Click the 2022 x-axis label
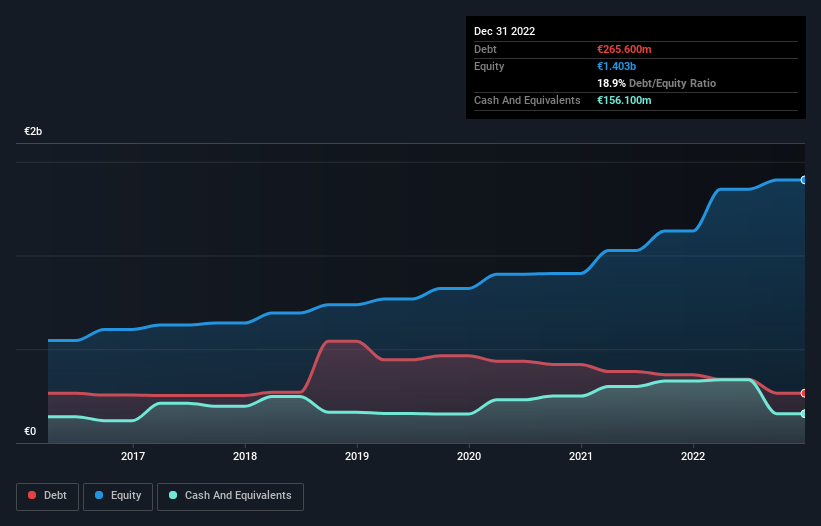The height and width of the screenshot is (526, 821). pyautogui.click(x=693, y=456)
